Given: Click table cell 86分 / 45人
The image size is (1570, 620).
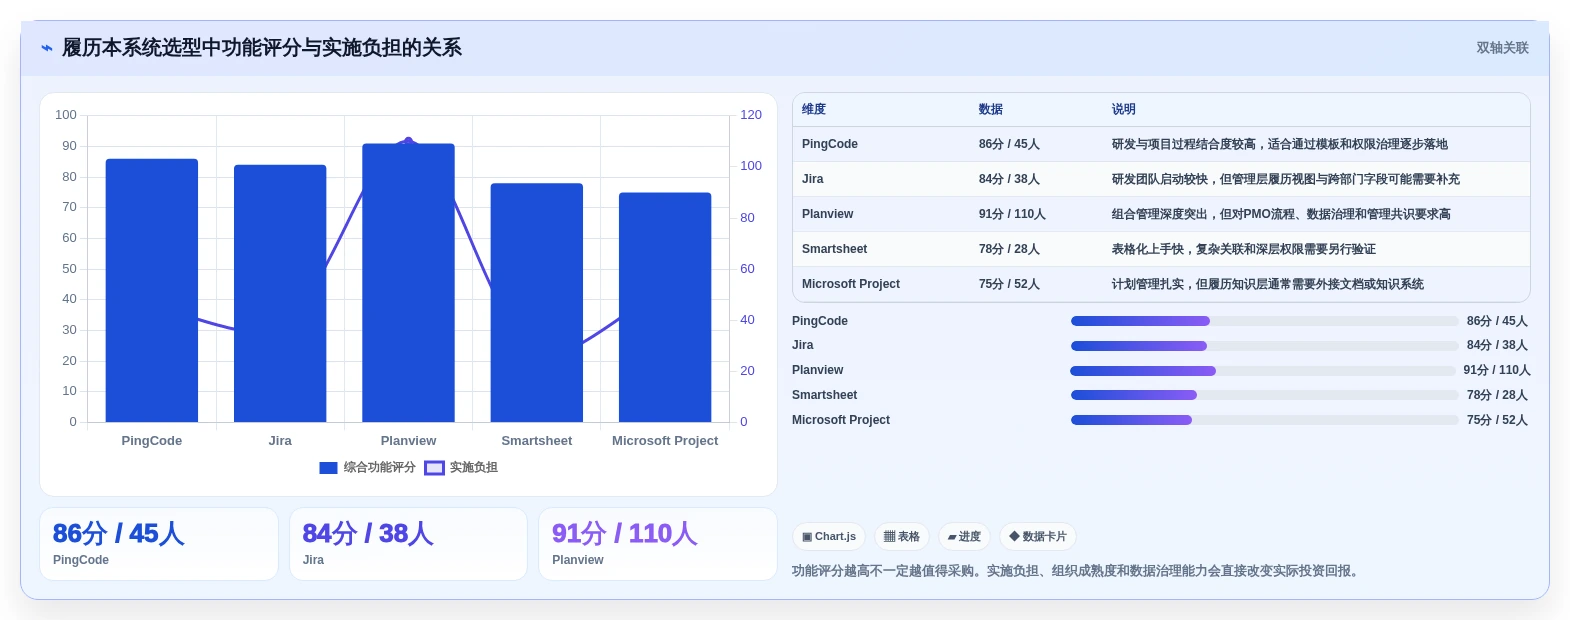Looking at the screenshot, I should 1009,144.
